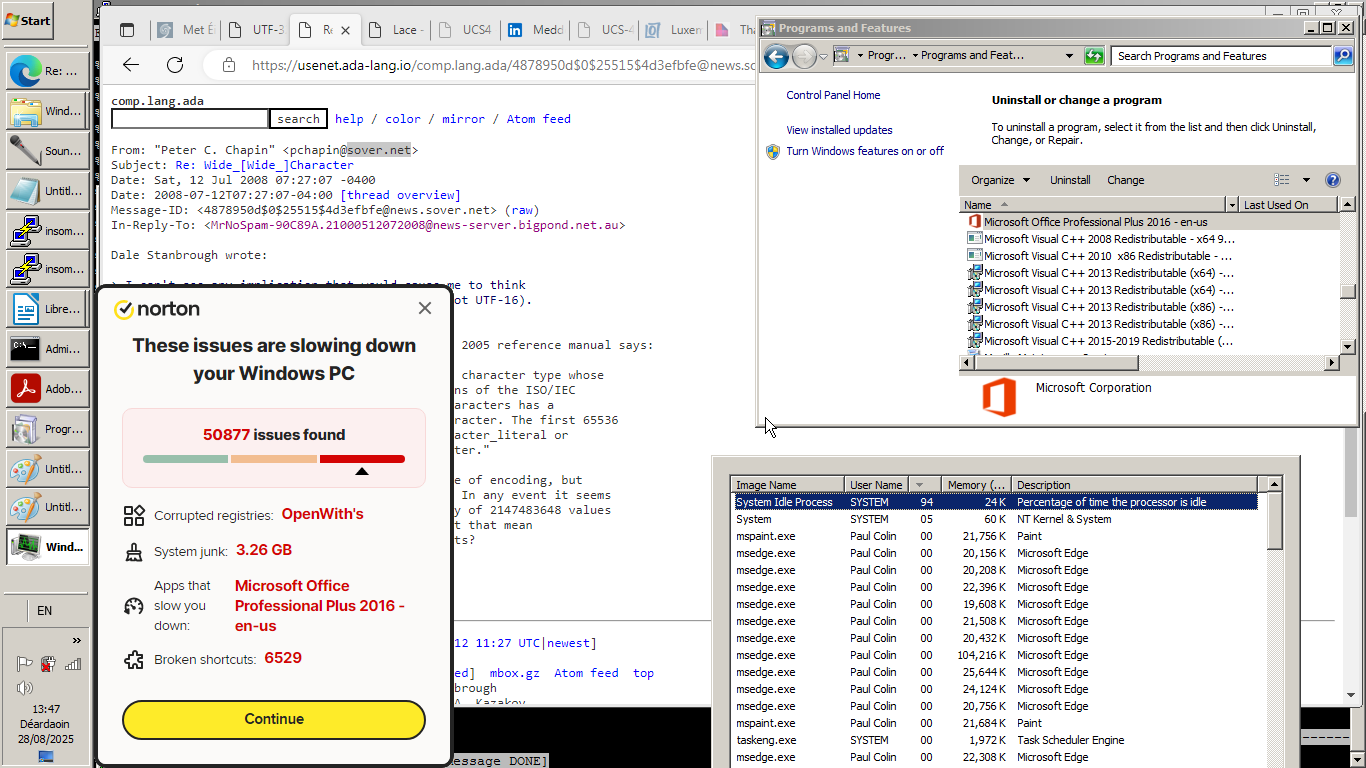Image resolution: width=1366 pixels, height=768 pixels.
Task: Switch to the Edge taskbar button
Action: point(47,71)
